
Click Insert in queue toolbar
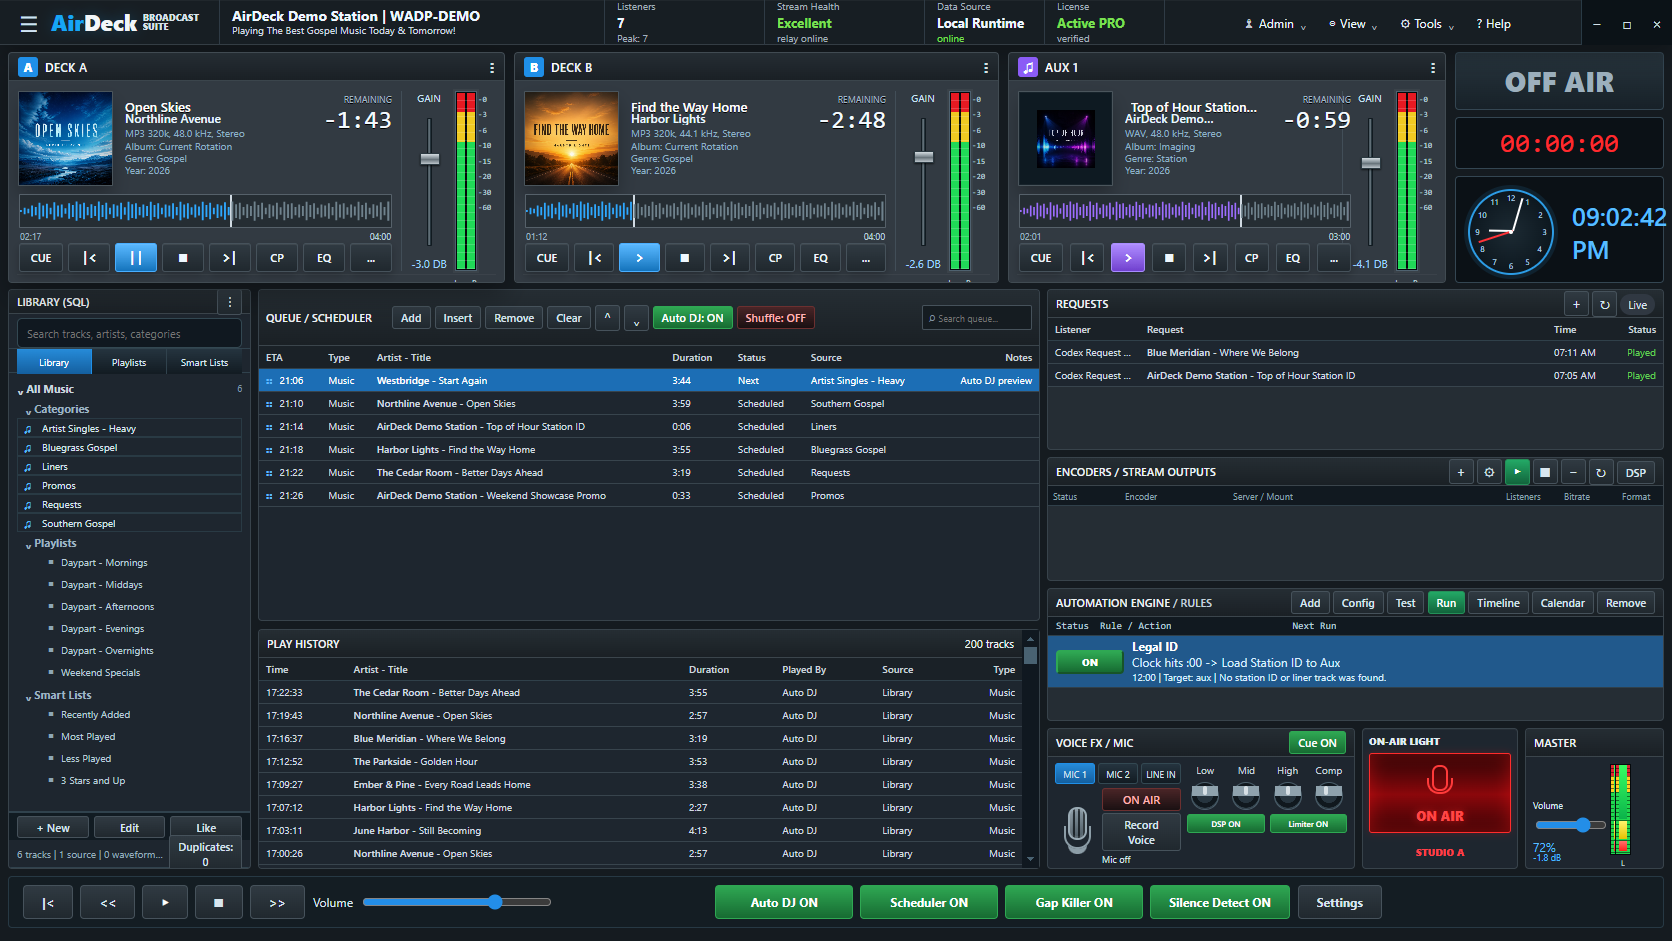click(458, 318)
